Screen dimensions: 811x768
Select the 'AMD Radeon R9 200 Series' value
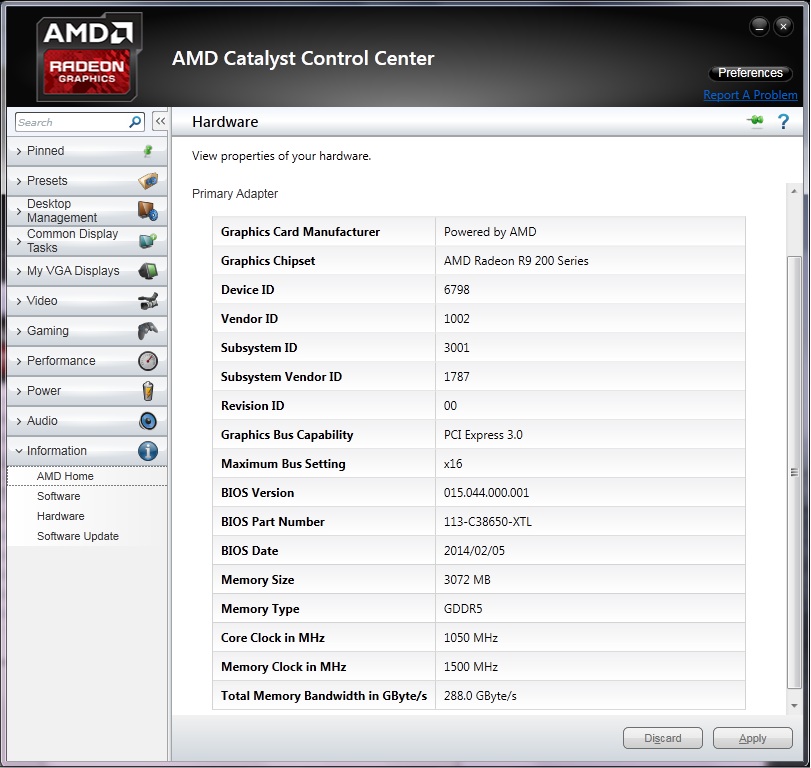pos(516,261)
